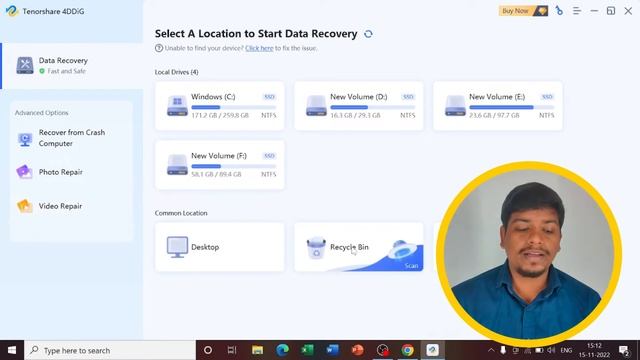Viewport: 640px width, 360px height.
Task: Select the New Volume (E:) drive
Action: tap(498, 106)
